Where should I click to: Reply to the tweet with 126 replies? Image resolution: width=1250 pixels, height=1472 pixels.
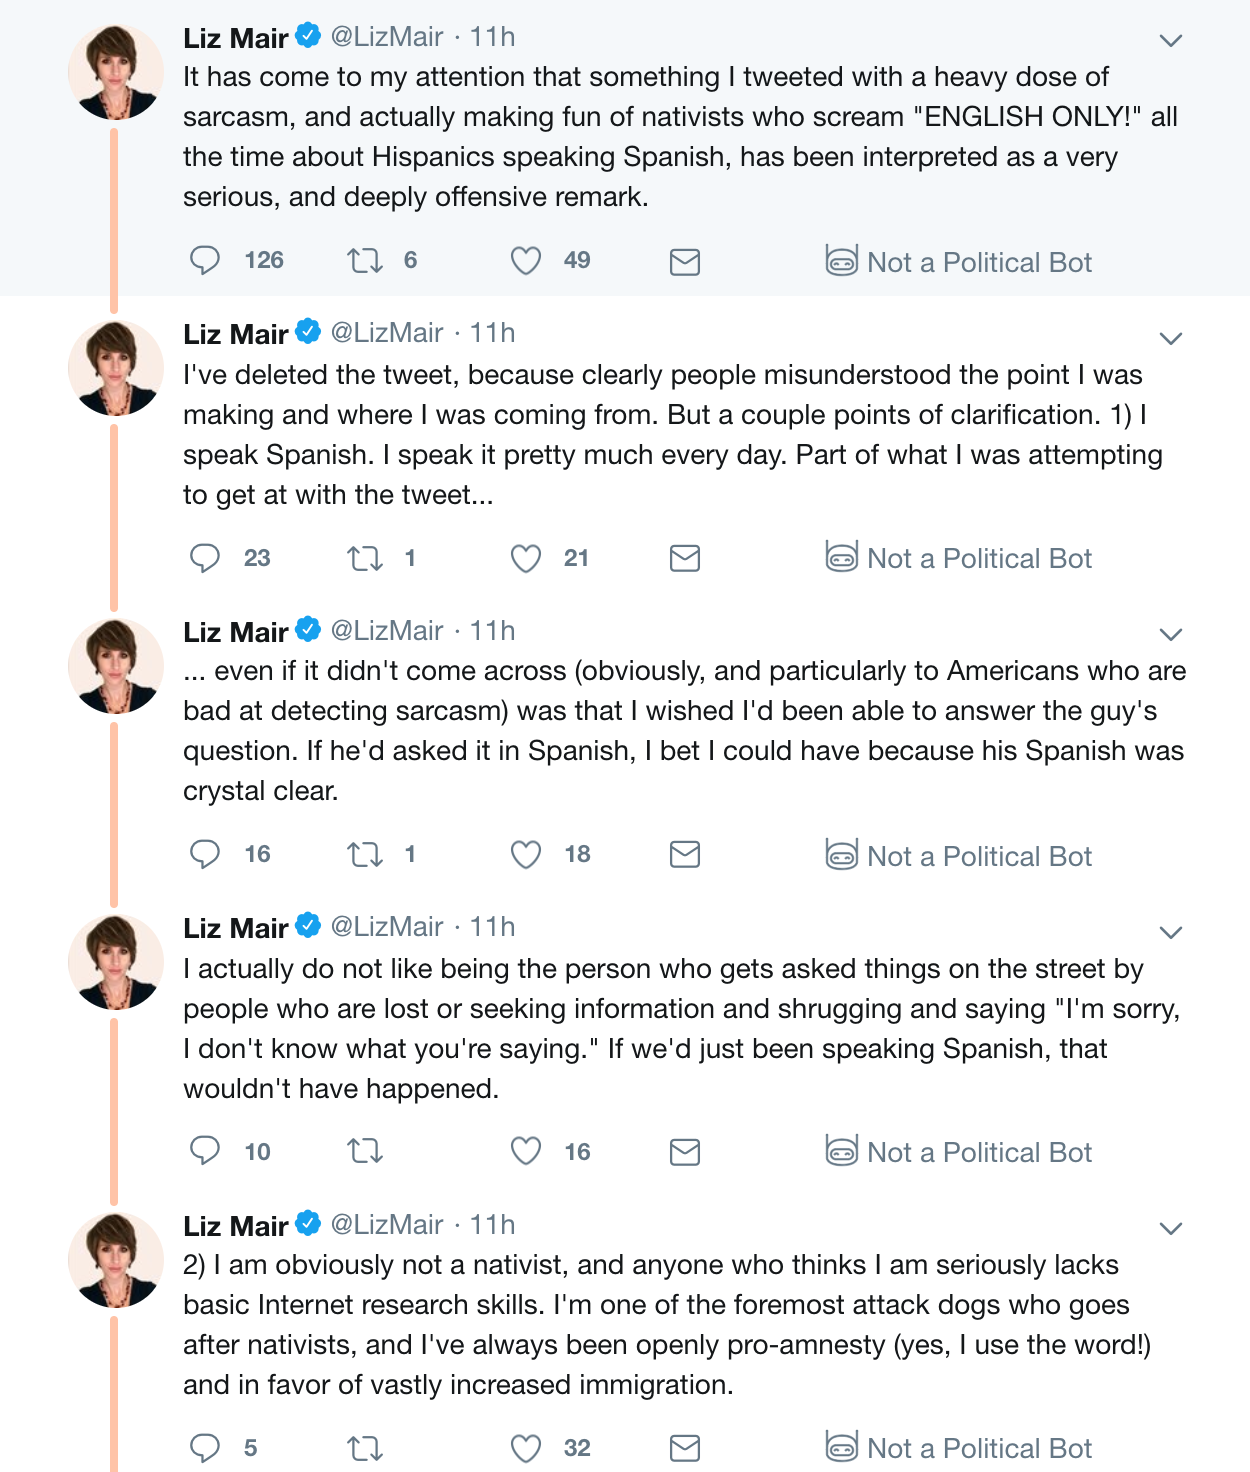(205, 261)
